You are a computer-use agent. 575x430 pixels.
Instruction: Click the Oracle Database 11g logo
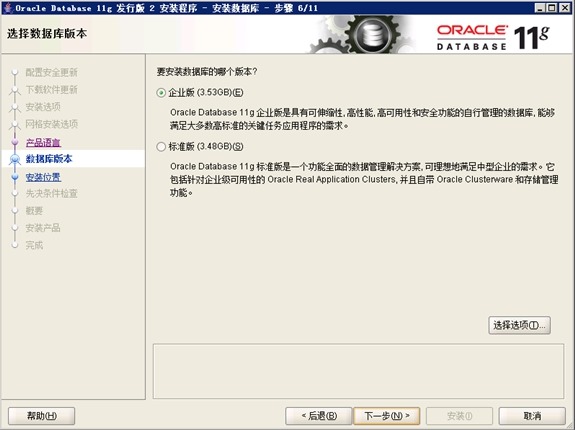click(x=493, y=37)
